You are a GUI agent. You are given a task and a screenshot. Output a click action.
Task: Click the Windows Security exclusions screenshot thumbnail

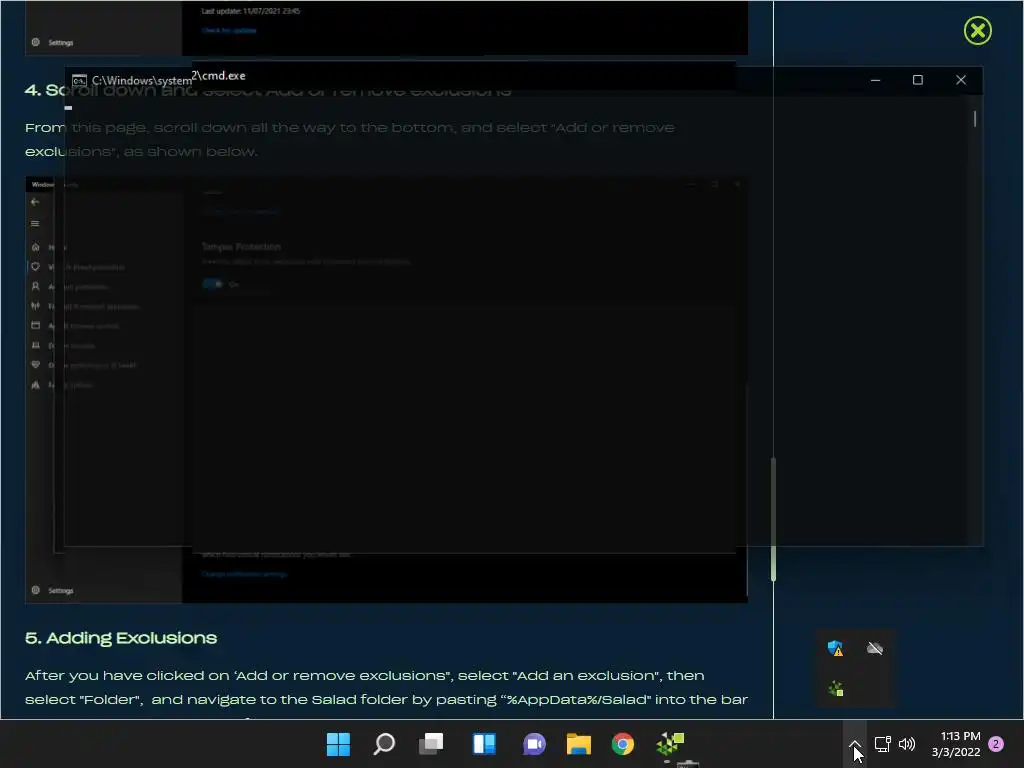coord(386,389)
